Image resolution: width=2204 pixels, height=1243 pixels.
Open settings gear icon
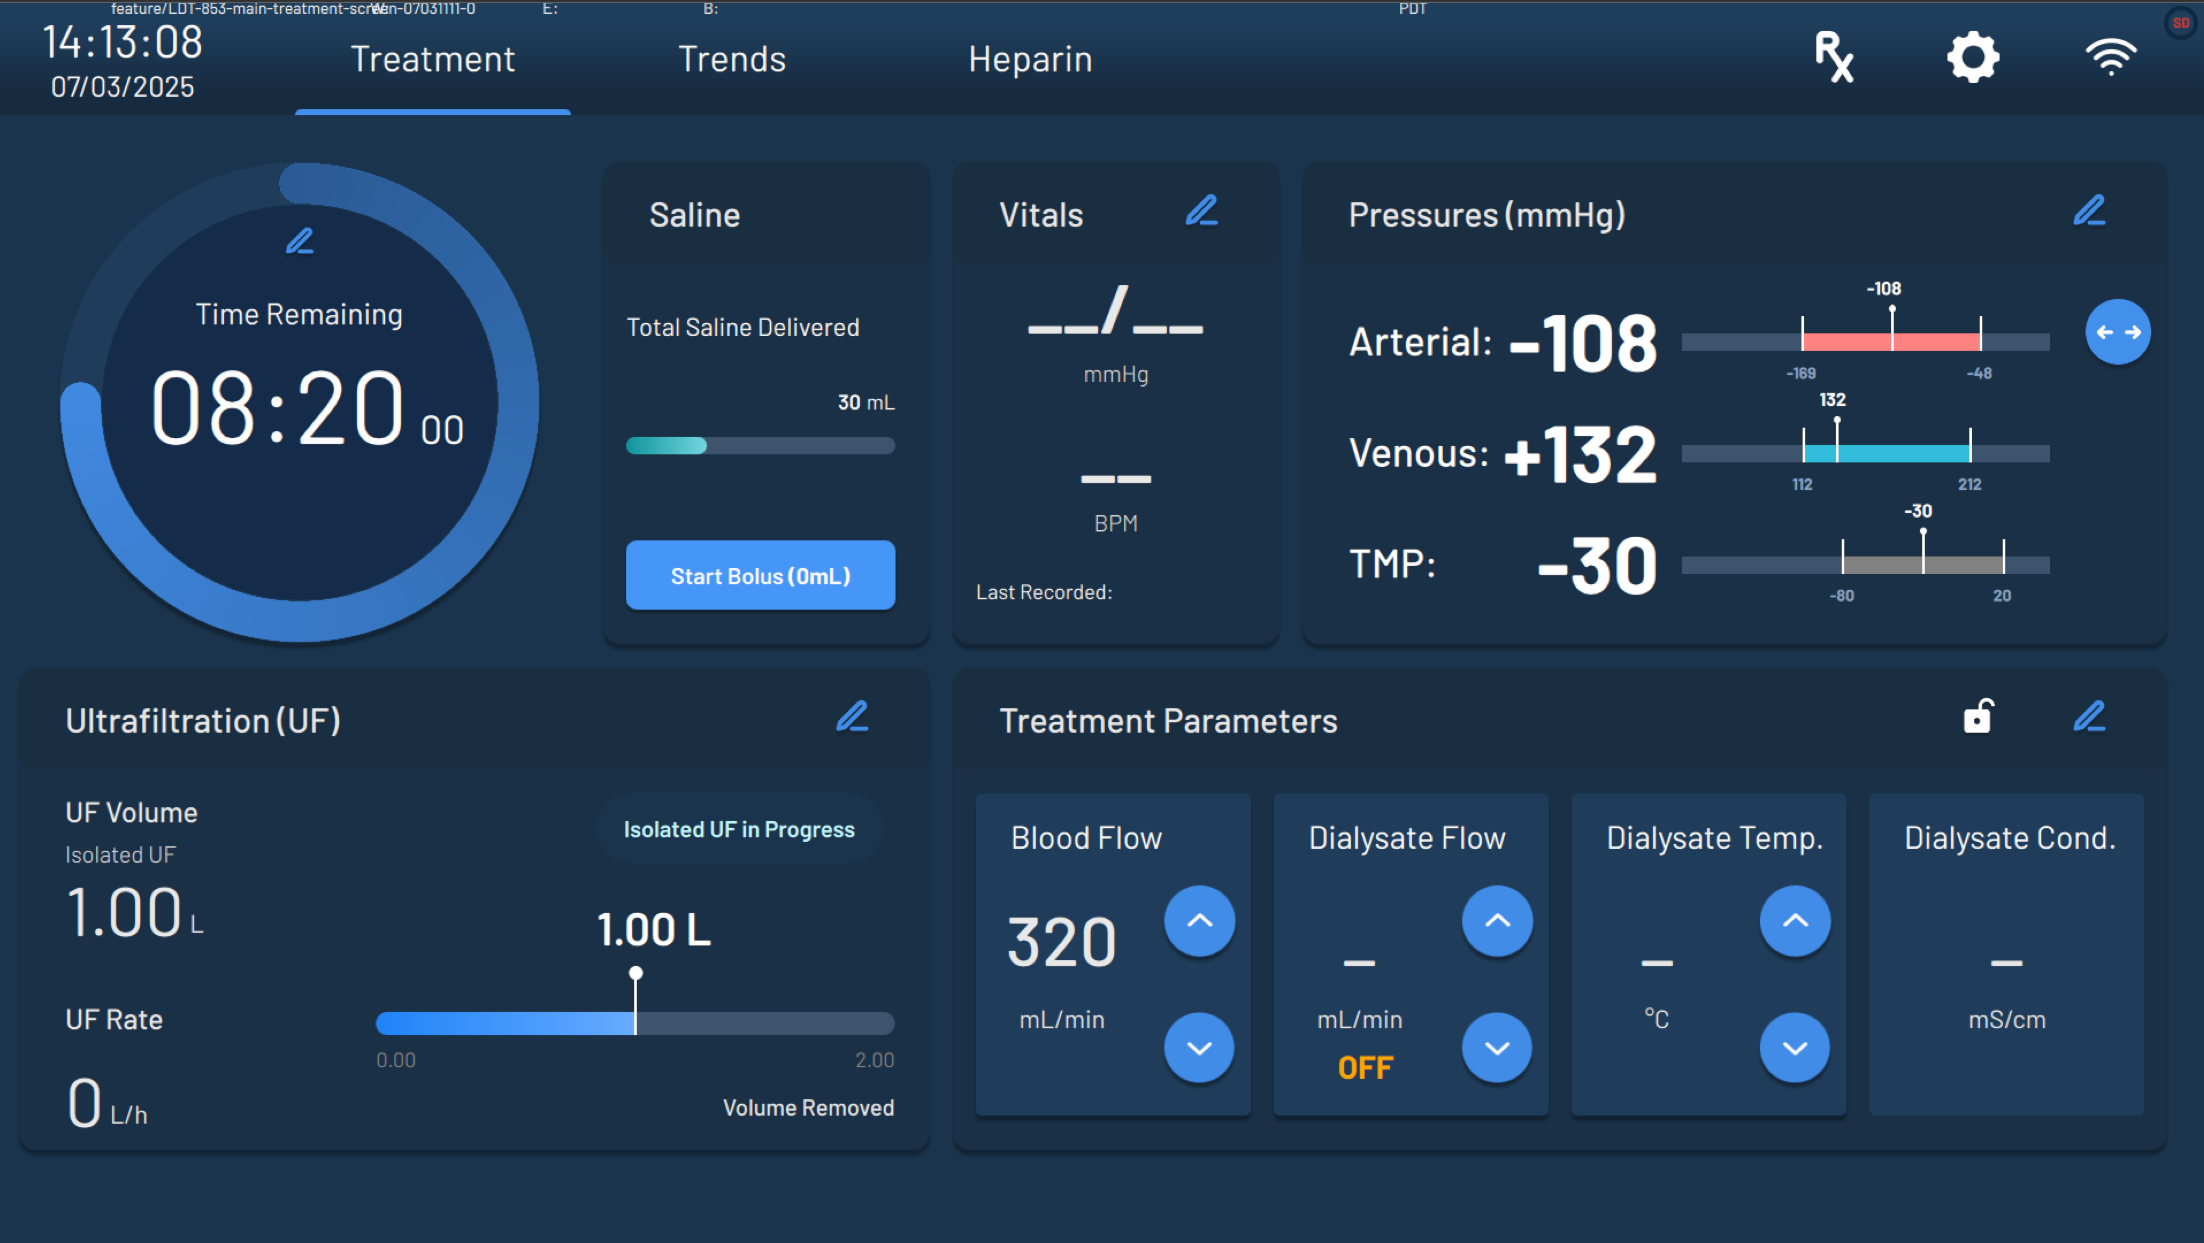click(x=1973, y=57)
